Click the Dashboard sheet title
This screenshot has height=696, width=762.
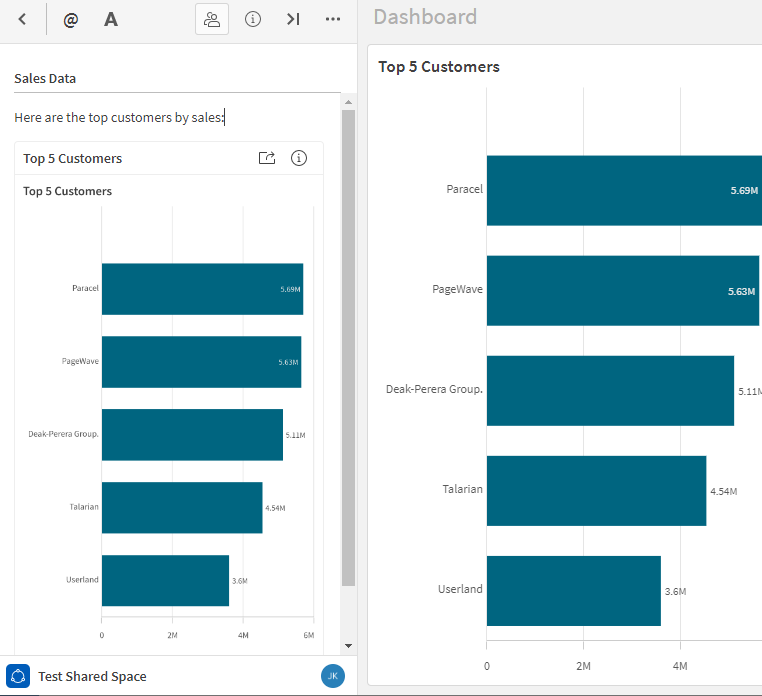pyautogui.click(x=425, y=17)
